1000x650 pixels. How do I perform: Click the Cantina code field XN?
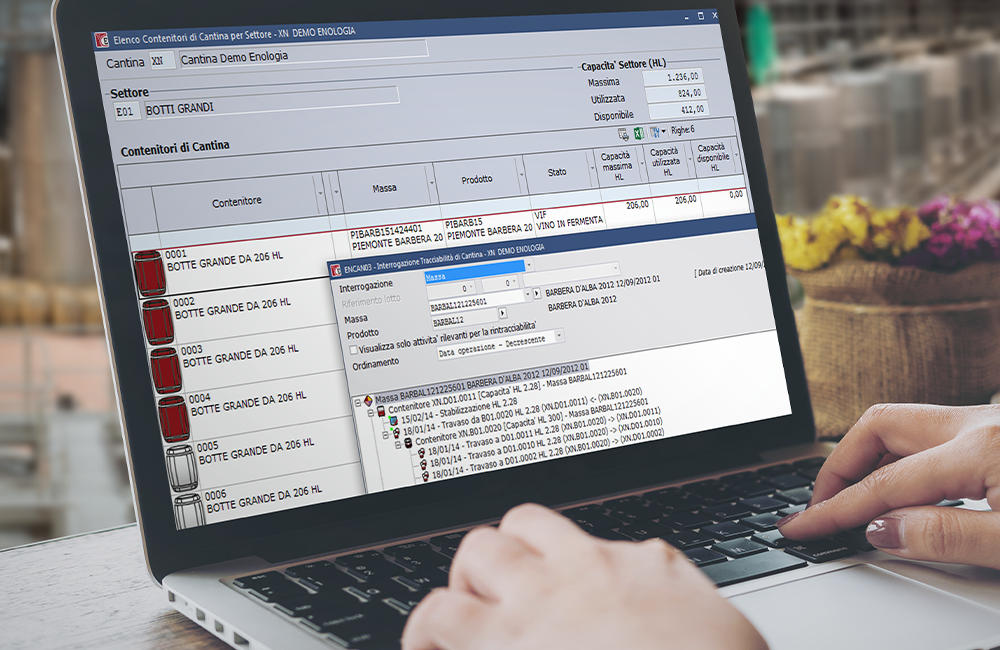[158, 61]
